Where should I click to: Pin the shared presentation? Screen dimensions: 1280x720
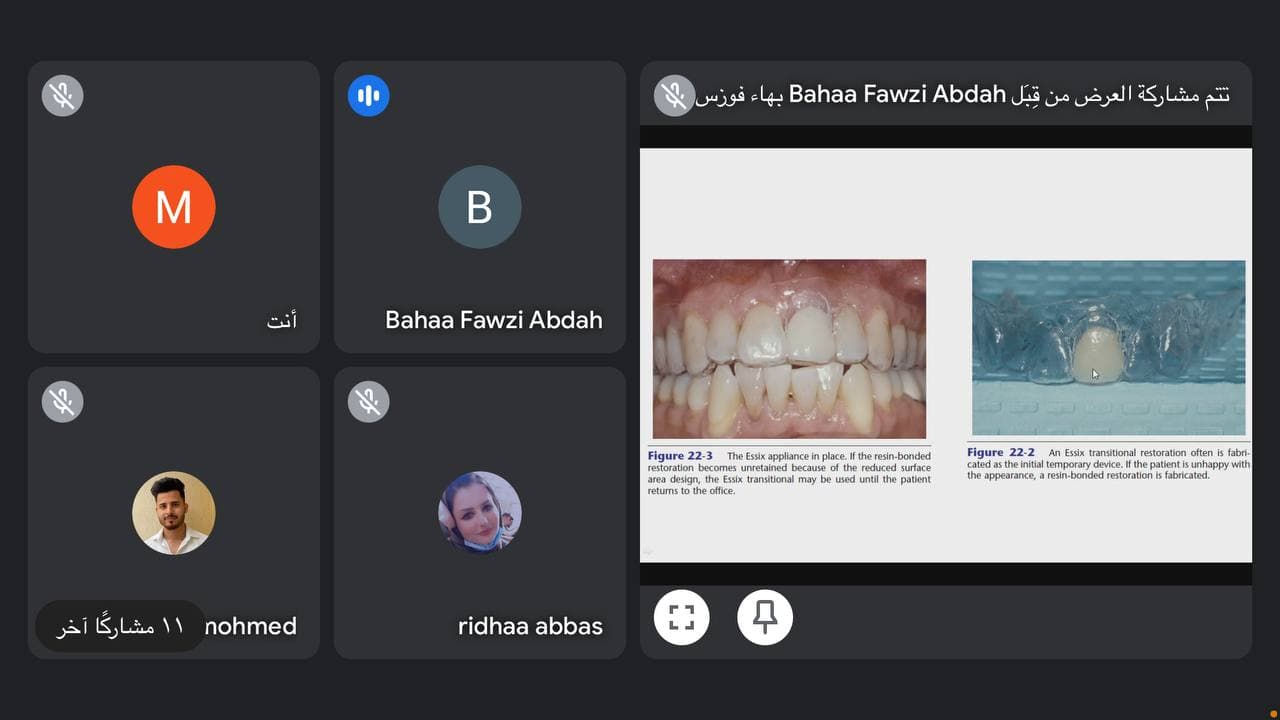[x=765, y=618]
